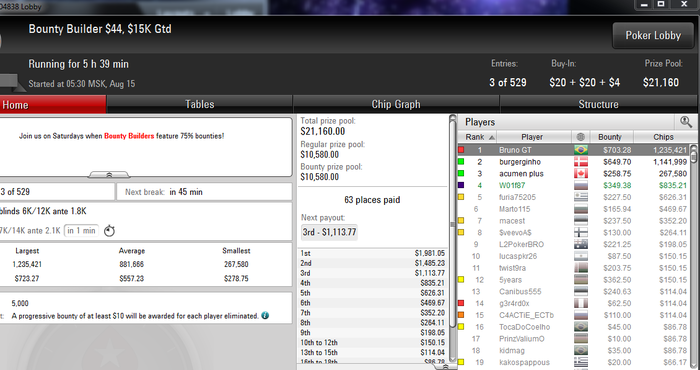The image size is (700, 370).
Task: Click the 2nd place $1,485.23 payout row
Action: click(x=372, y=263)
